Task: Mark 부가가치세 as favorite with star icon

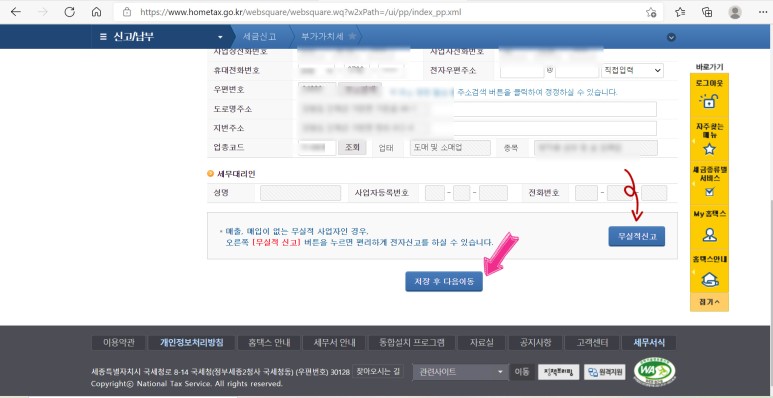Action: pyautogui.click(x=352, y=36)
